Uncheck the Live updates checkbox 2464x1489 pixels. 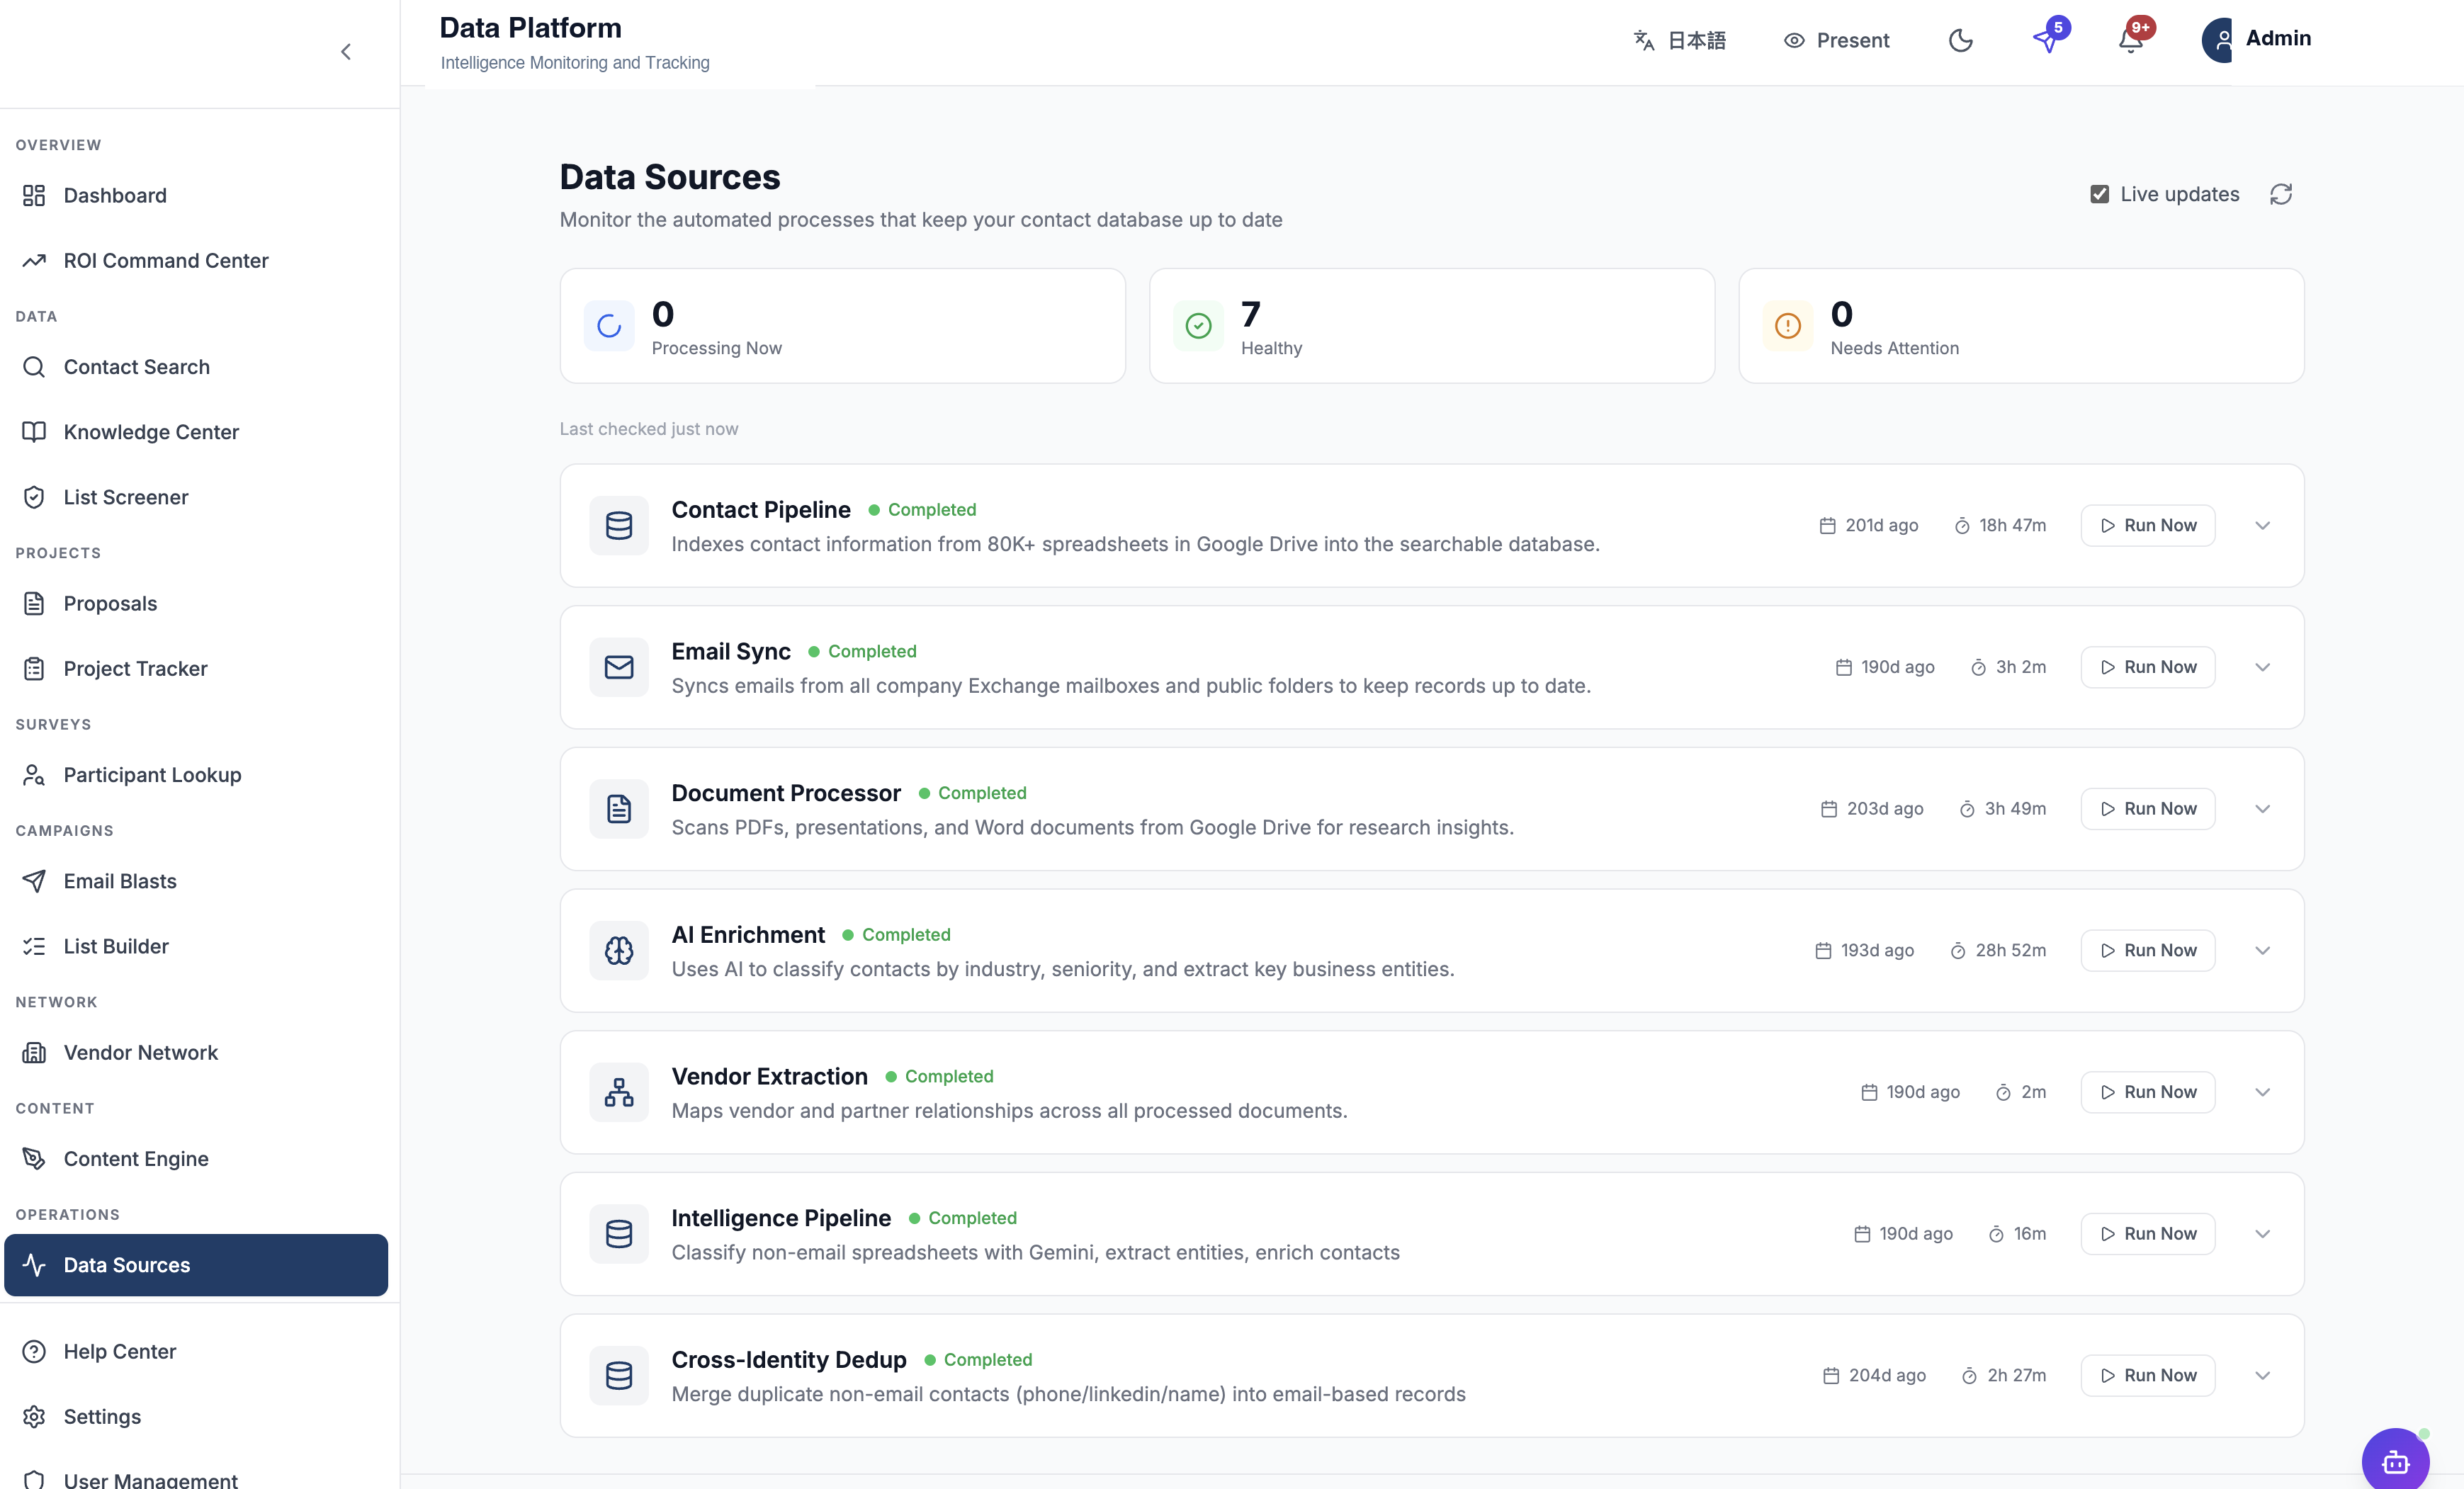2099,194
